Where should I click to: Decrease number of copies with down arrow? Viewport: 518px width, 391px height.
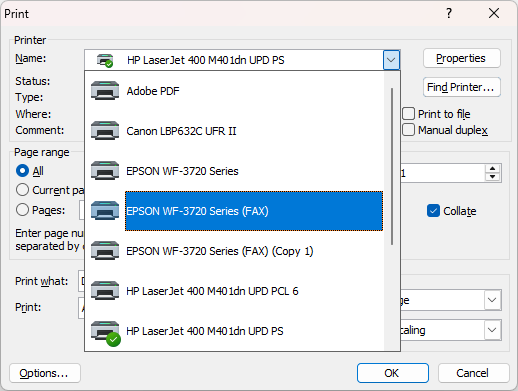point(493,177)
